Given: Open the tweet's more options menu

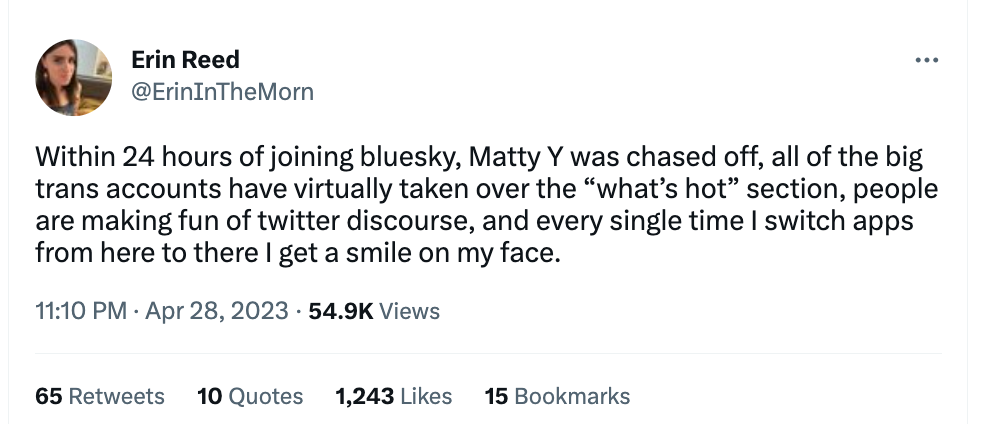Looking at the screenshot, I should click(x=928, y=61).
